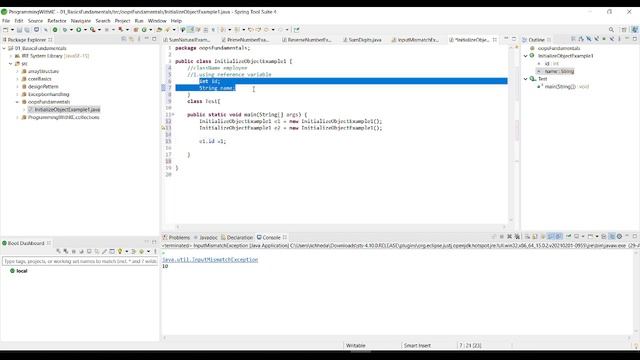Click the Boot Dashboard filter text field
This screenshot has width=640, height=360.
click(80, 261)
